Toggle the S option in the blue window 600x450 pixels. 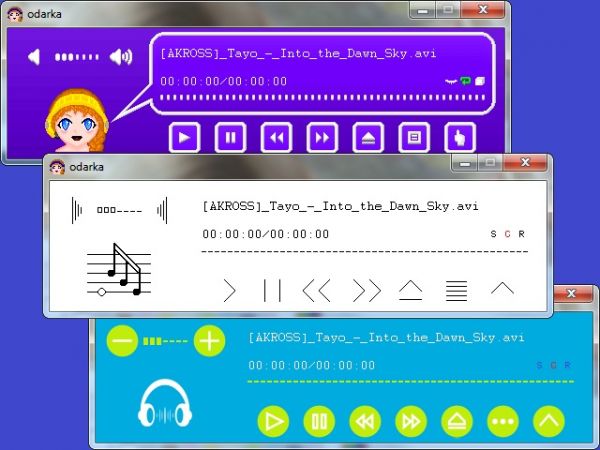pyautogui.click(x=539, y=365)
